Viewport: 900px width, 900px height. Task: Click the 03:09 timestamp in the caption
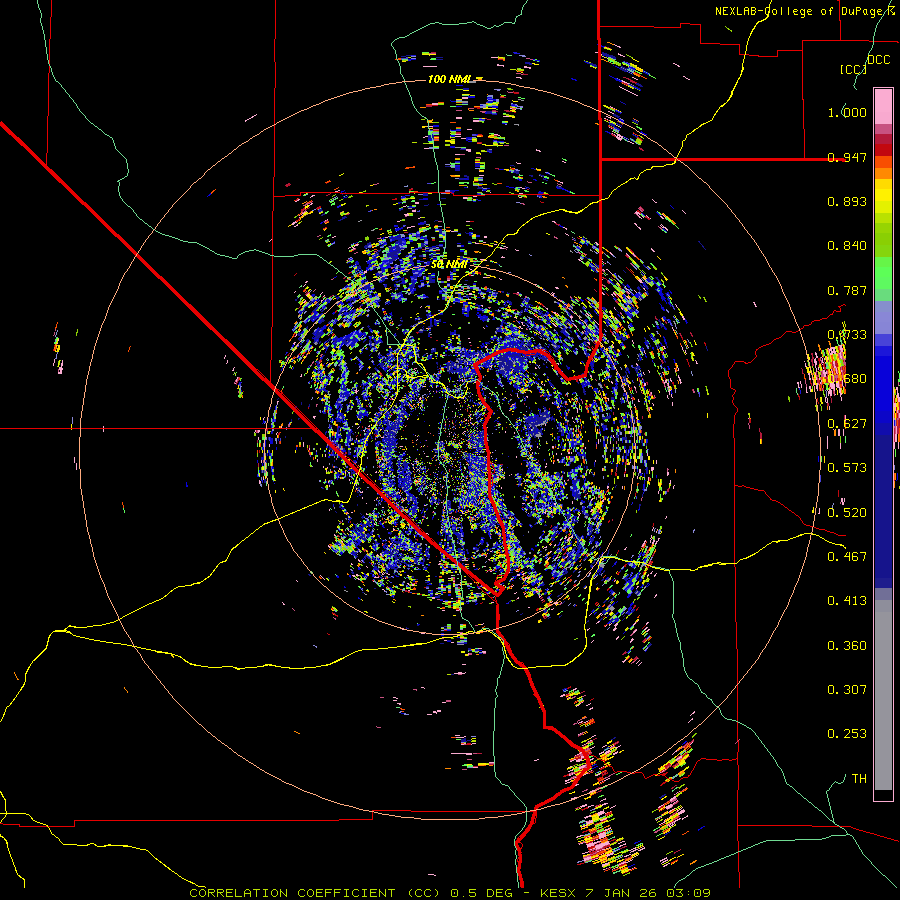click(x=688, y=893)
